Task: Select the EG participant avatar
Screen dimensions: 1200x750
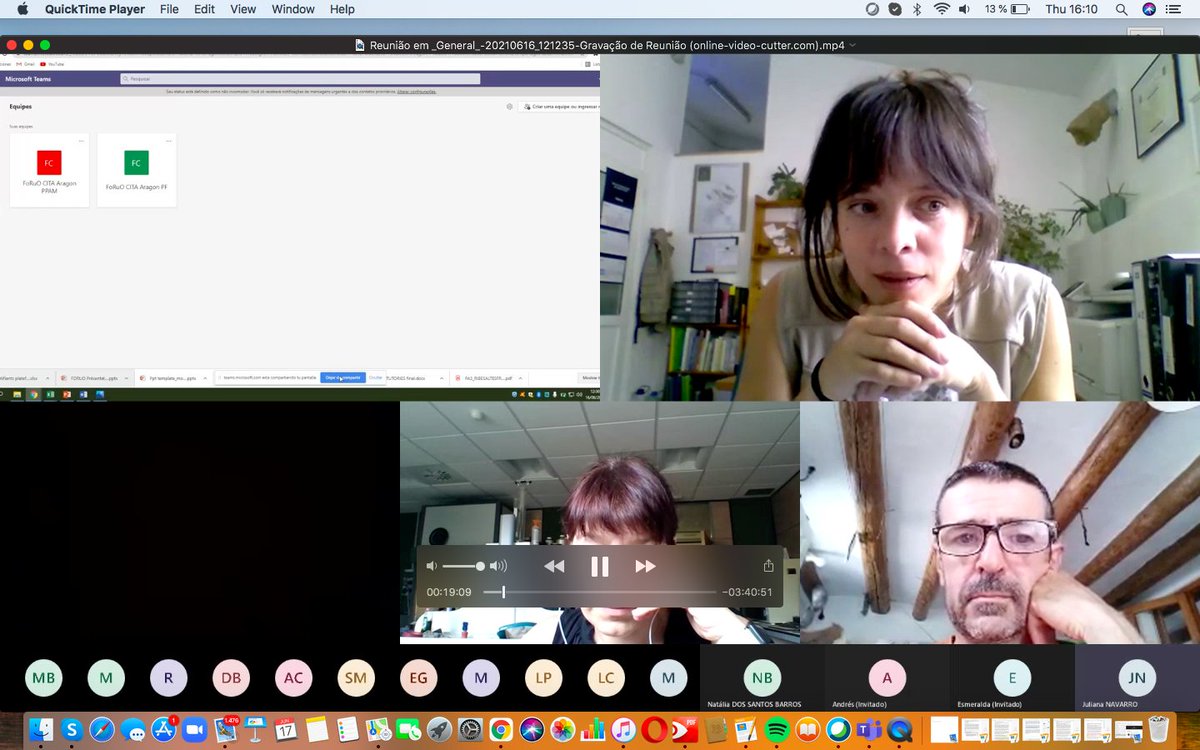Action: coord(418,678)
